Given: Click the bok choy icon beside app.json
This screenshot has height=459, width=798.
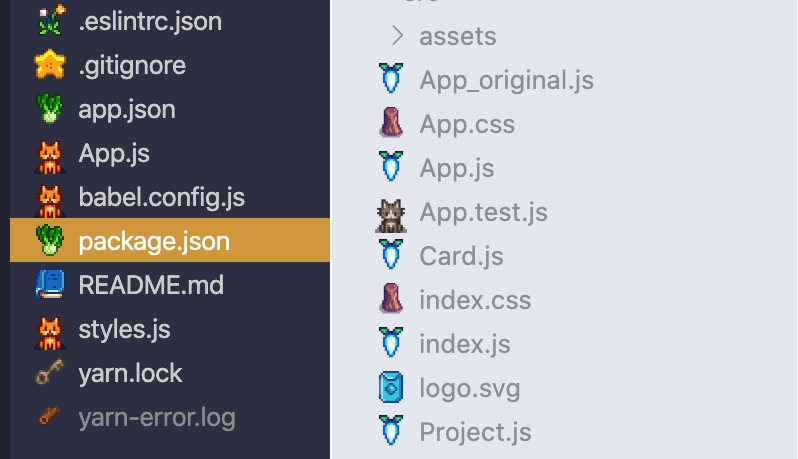Looking at the screenshot, I should click(48, 110).
